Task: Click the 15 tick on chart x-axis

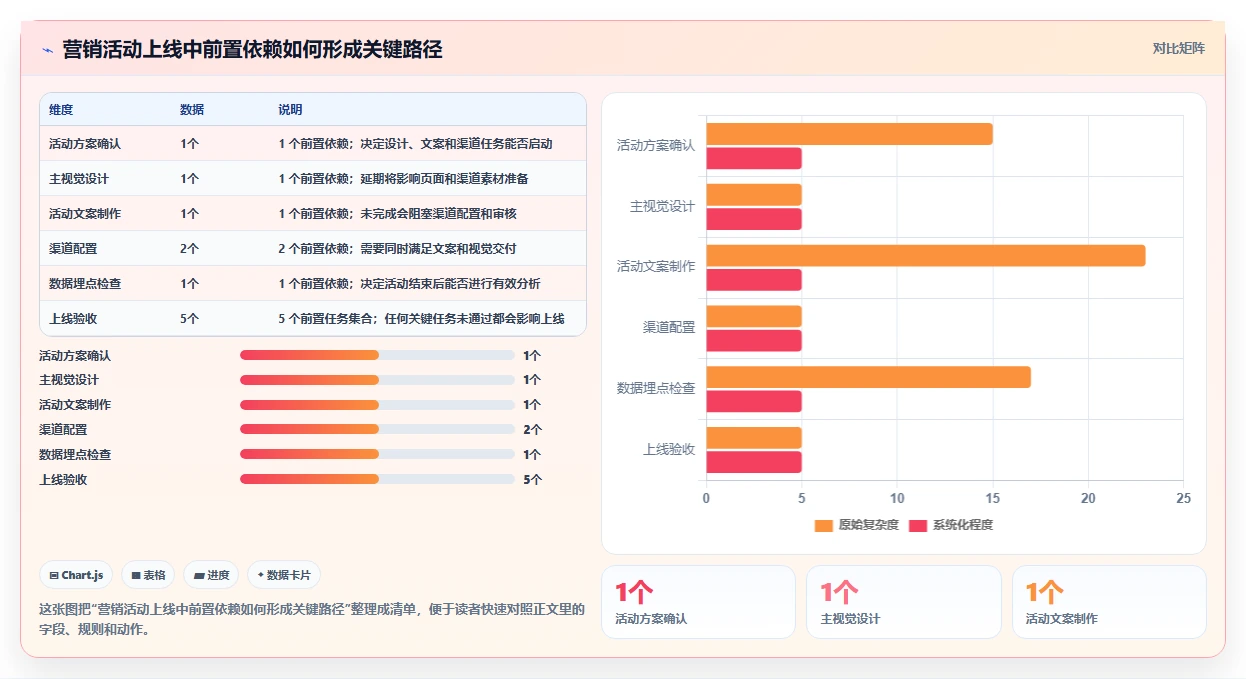Action: 993,498
